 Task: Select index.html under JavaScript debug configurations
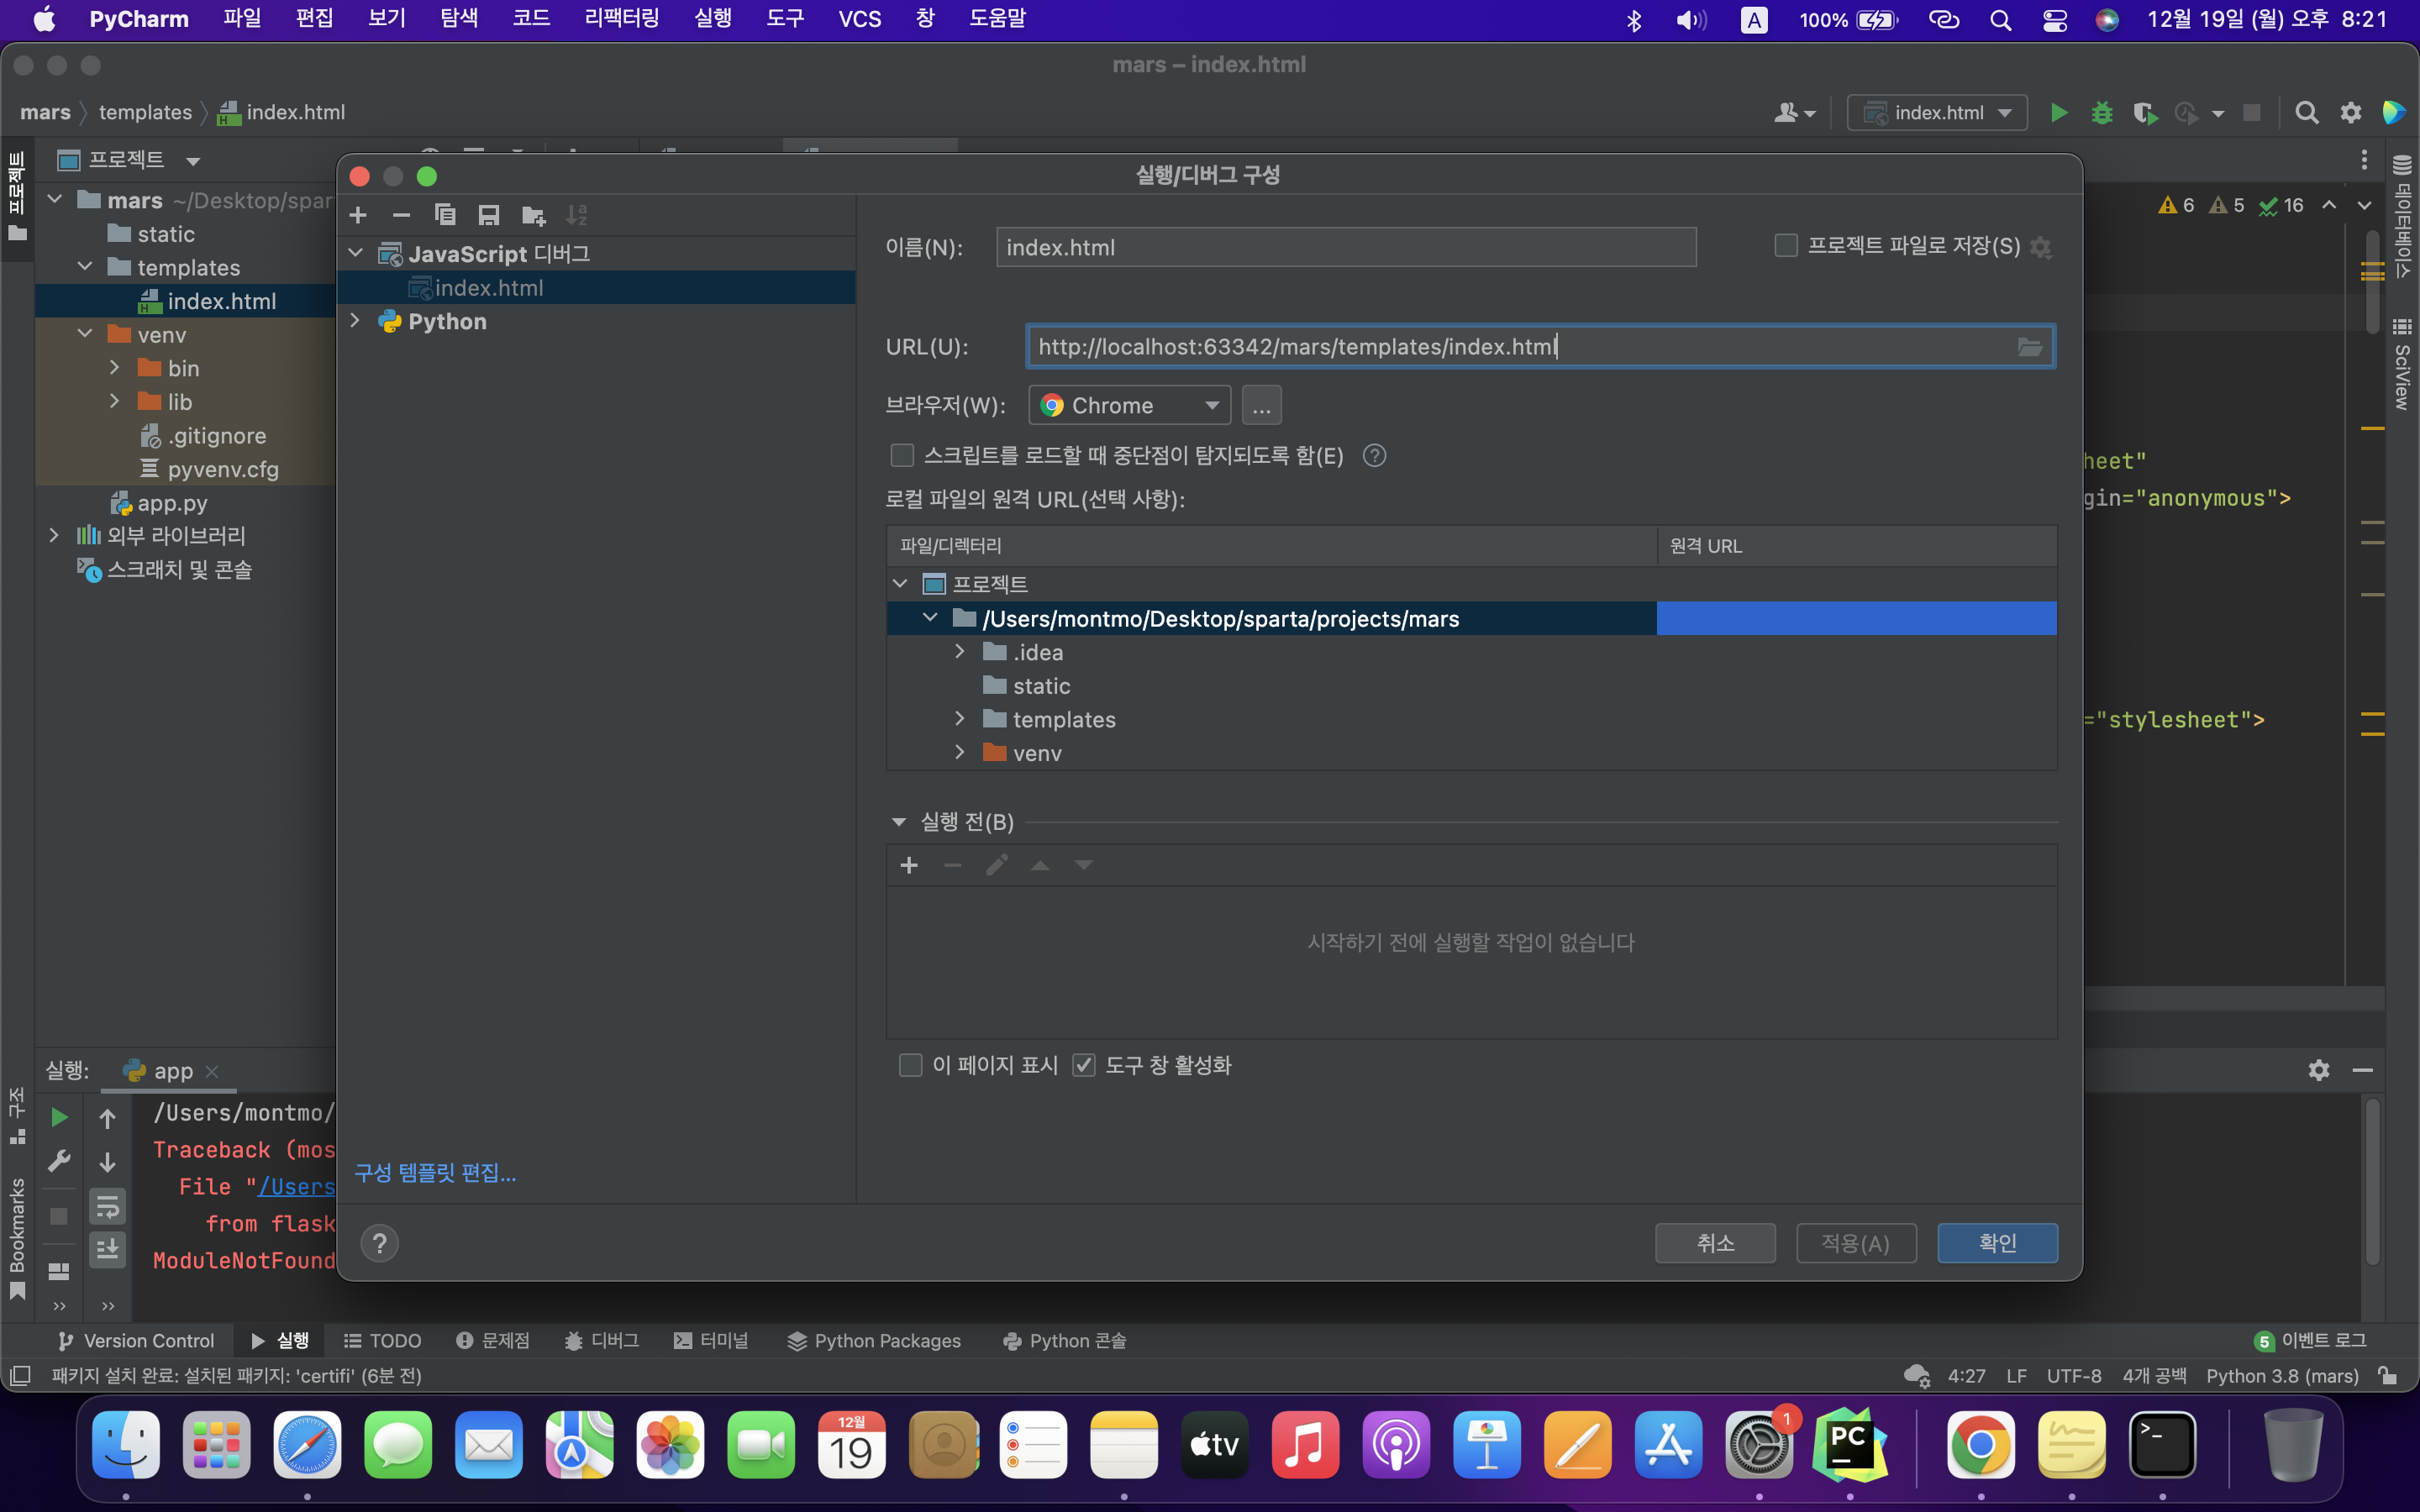(595, 288)
